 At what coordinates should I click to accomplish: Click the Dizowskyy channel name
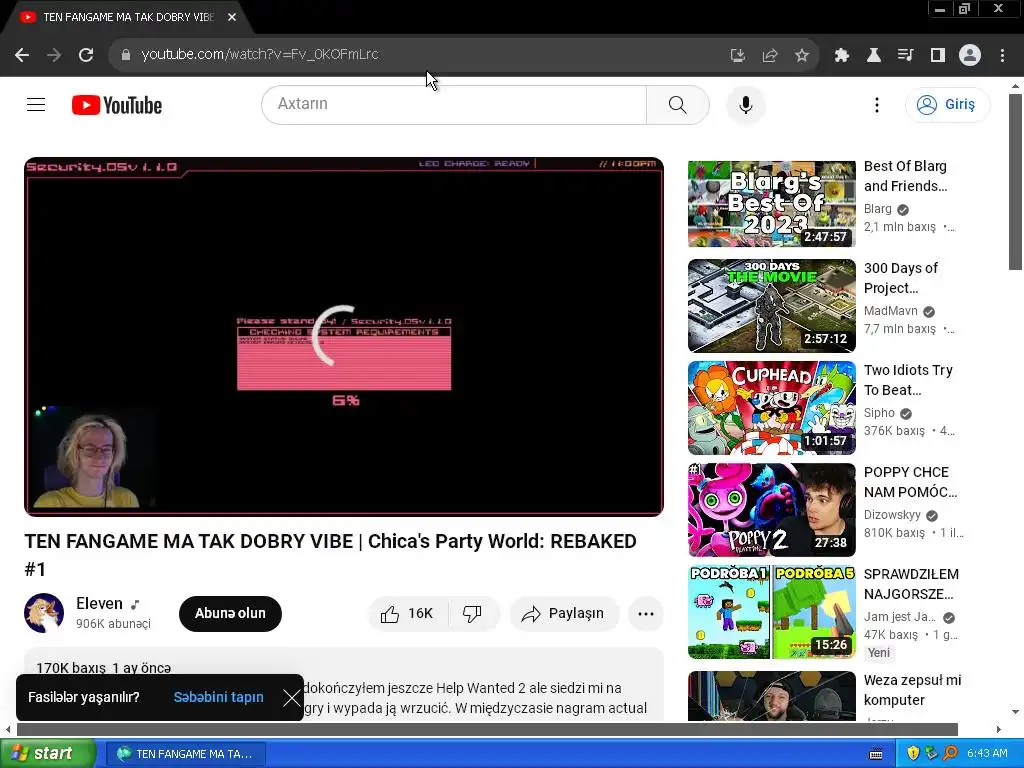coord(892,515)
